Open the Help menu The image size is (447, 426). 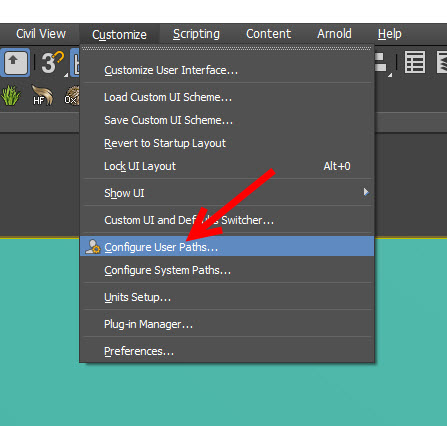click(389, 34)
